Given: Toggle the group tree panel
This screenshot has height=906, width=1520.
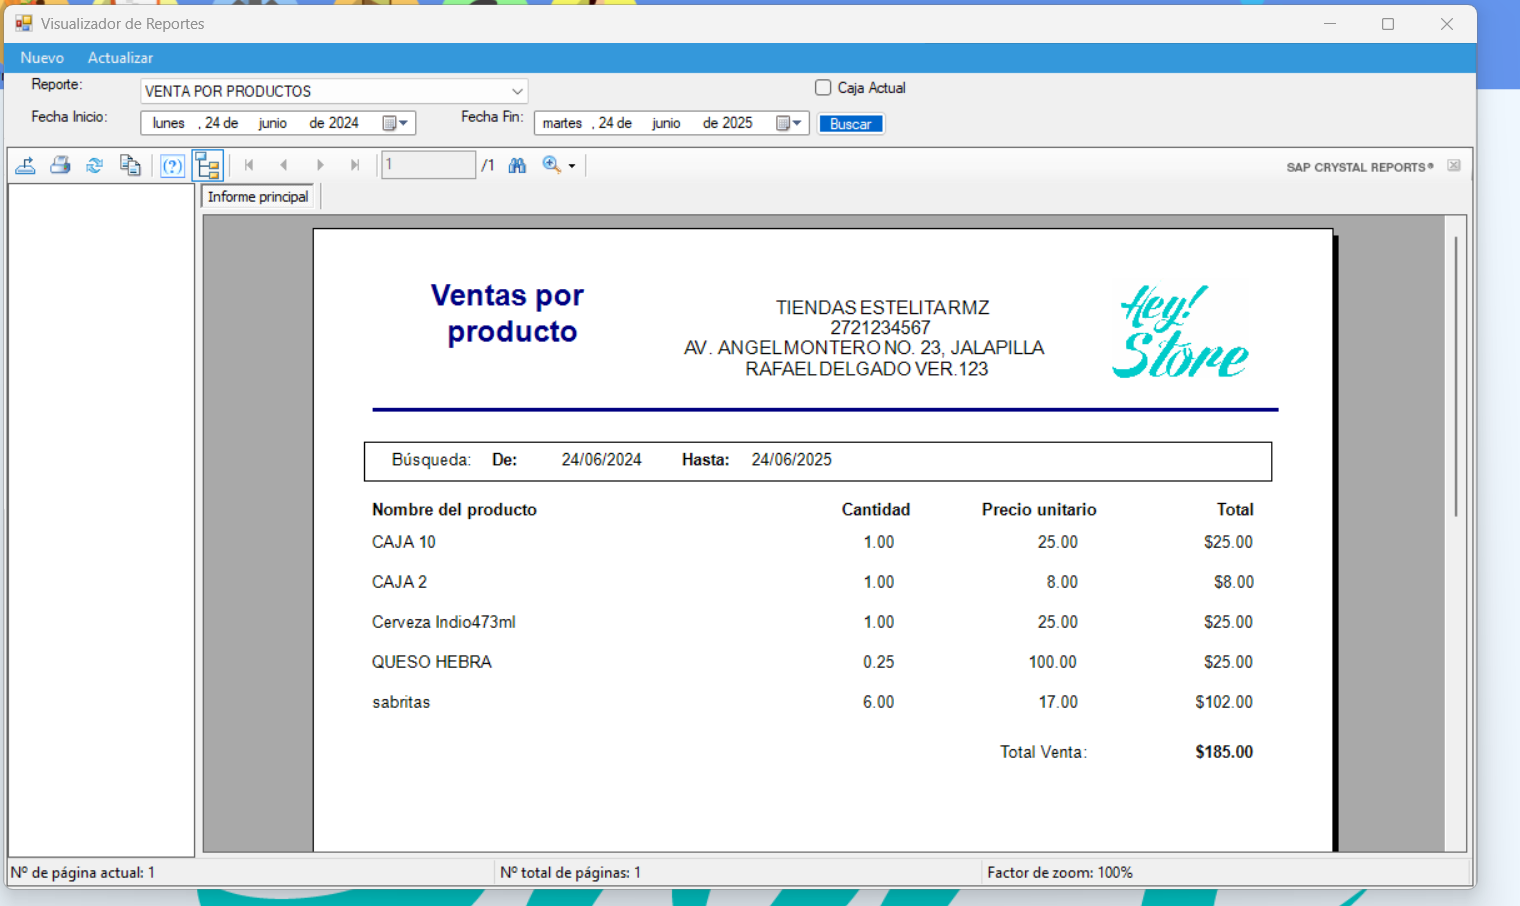Looking at the screenshot, I should coord(208,165).
